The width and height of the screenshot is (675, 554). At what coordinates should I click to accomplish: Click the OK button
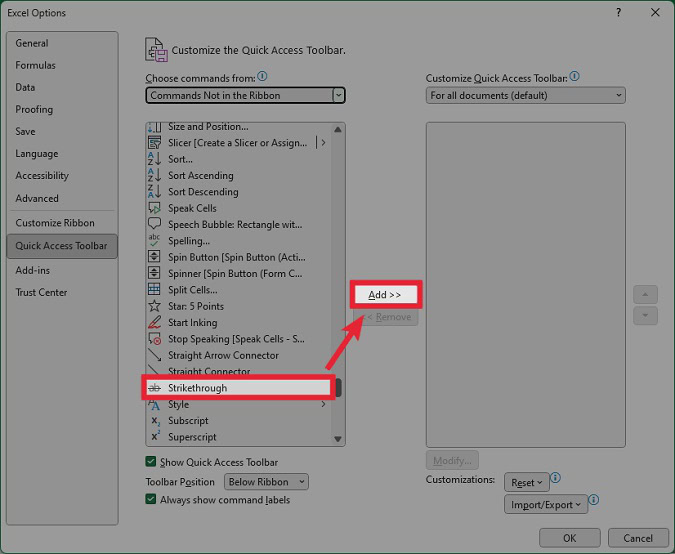click(x=570, y=538)
